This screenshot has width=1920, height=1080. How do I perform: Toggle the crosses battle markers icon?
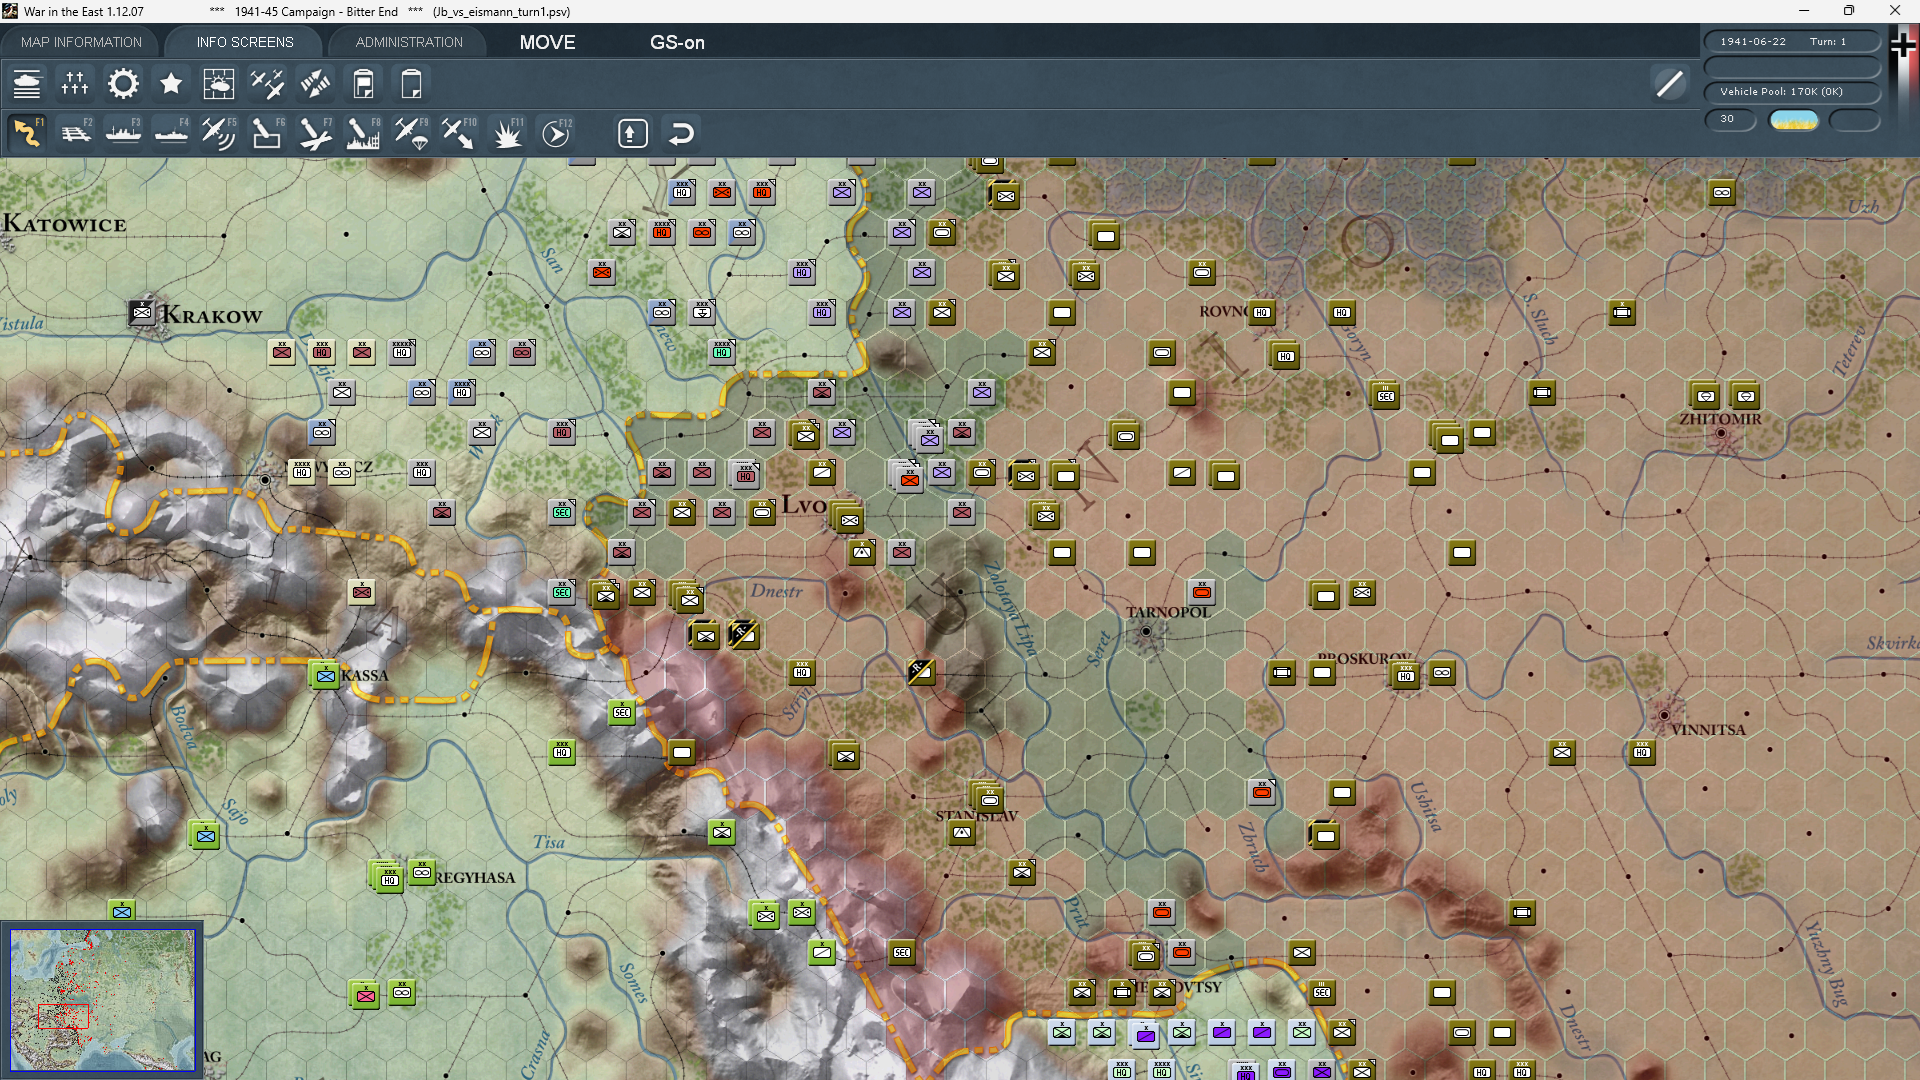(75, 84)
